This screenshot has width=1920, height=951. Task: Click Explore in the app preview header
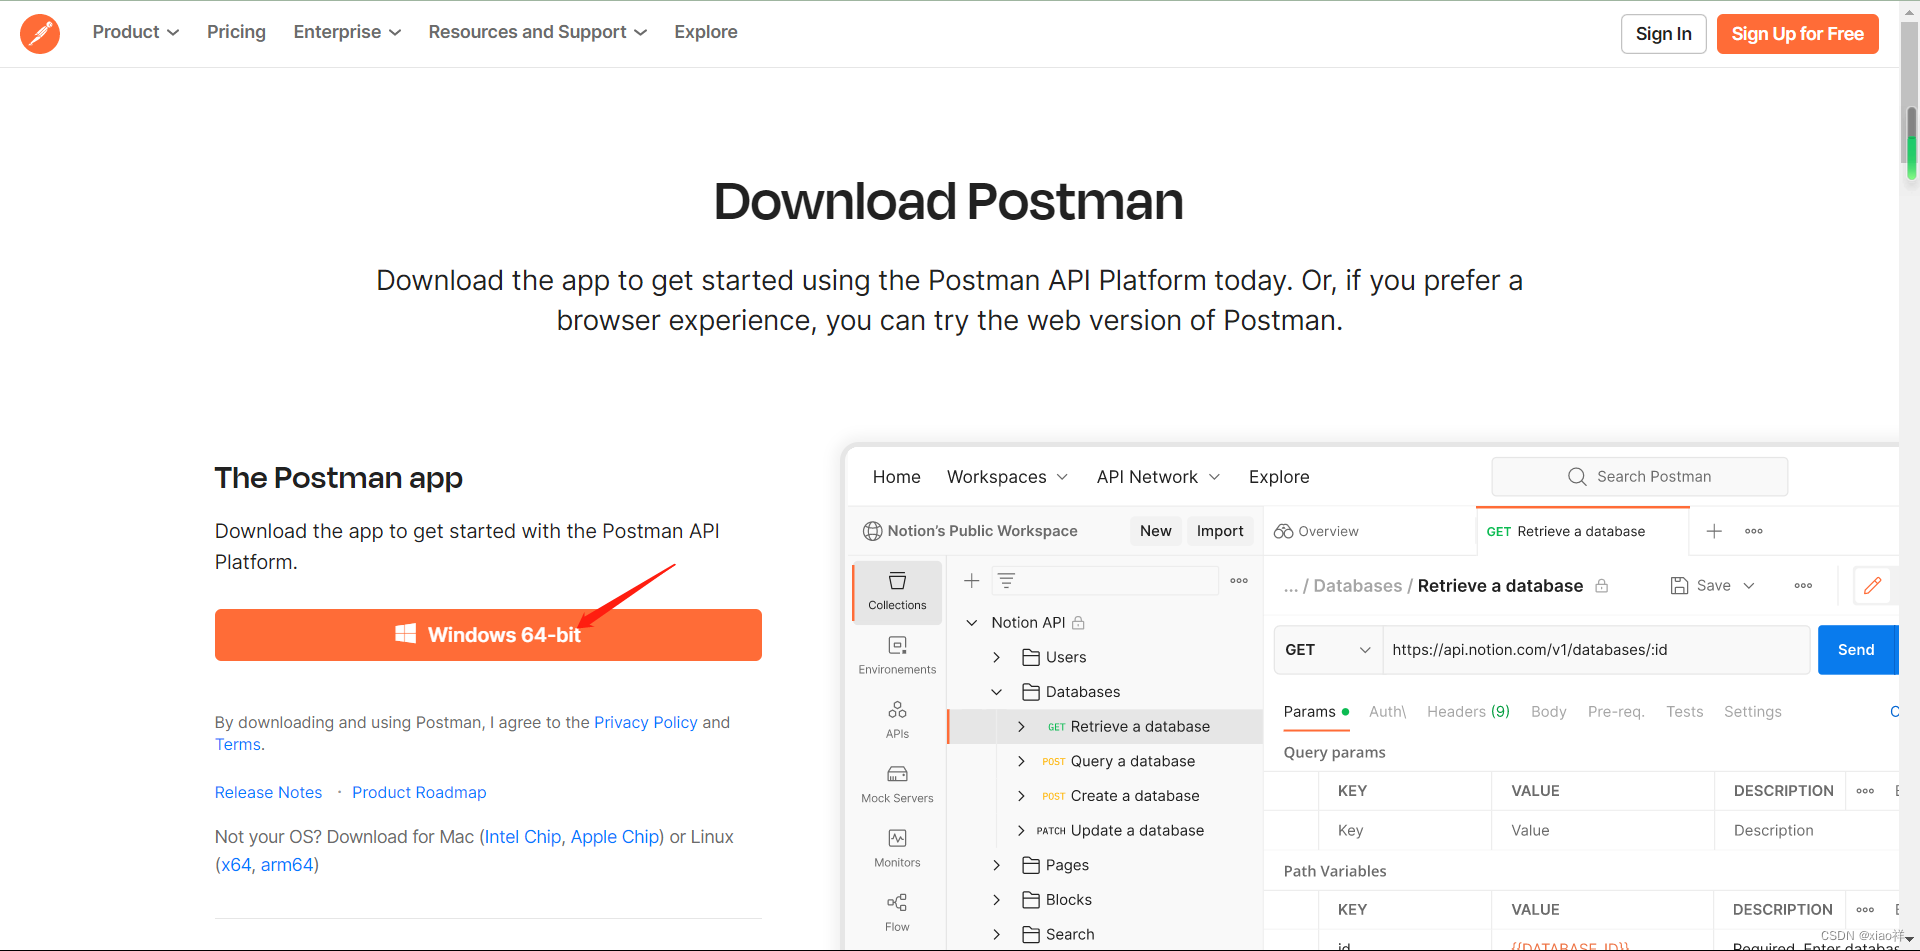coord(1279,477)
